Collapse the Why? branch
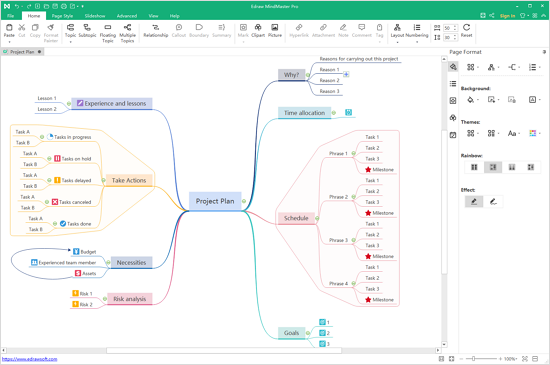The width and height of the screenshot is (550, 365). (308, 75)
